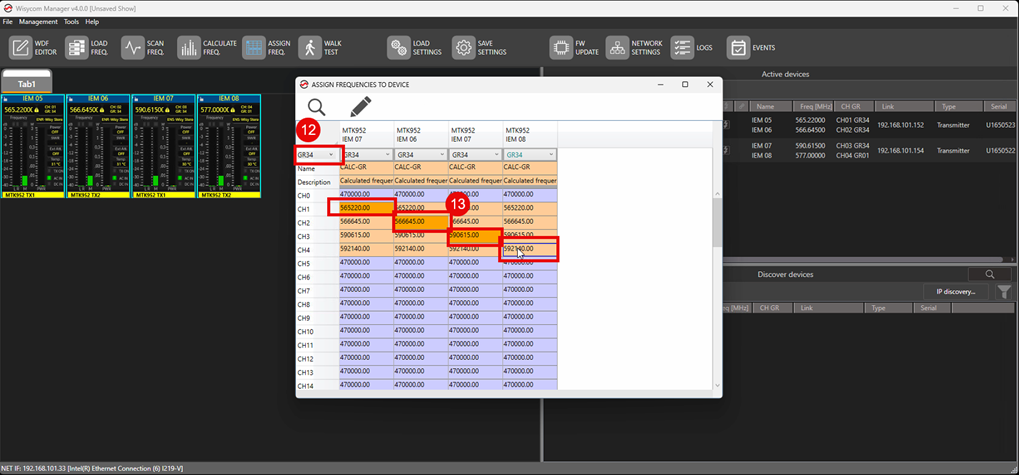The height and width of the screenshot is (476, 1020).
Task: Click Serial column header in Active devices
Action: click(x=1001, y=106)
